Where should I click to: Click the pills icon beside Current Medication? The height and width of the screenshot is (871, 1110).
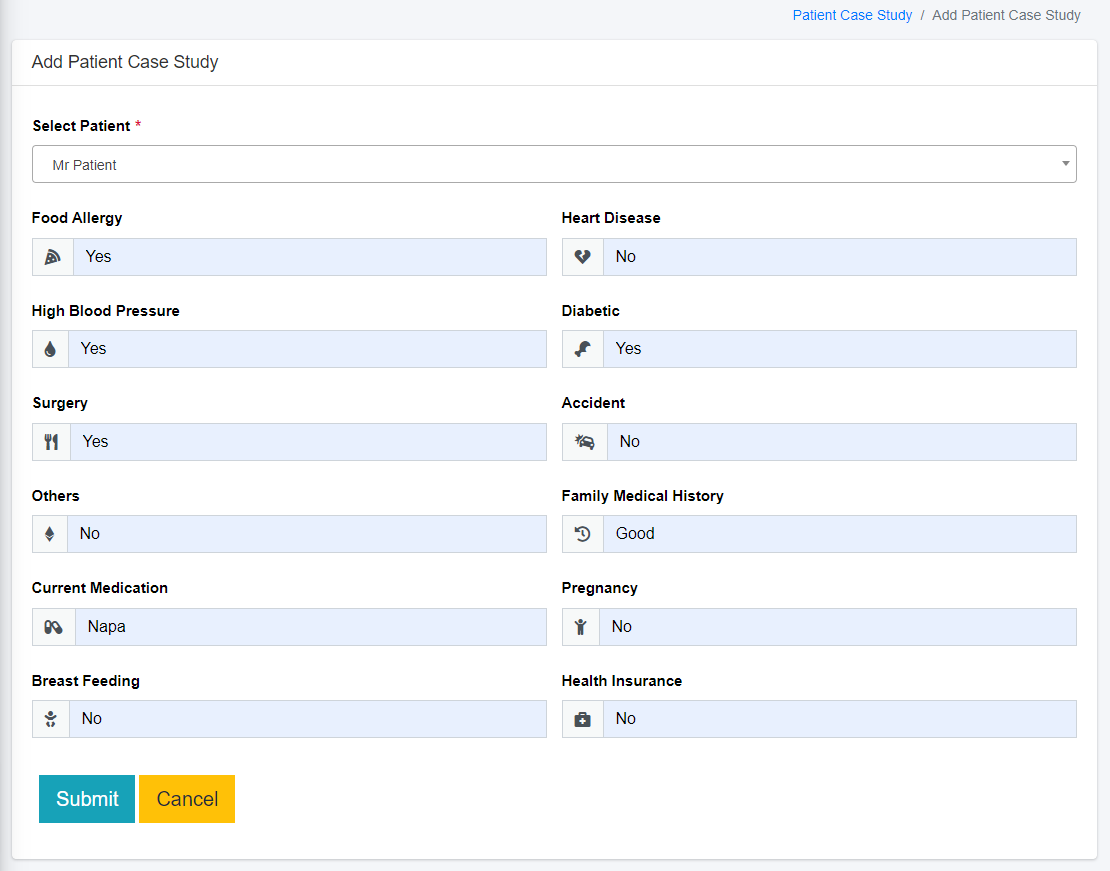(x=53, y=627)
